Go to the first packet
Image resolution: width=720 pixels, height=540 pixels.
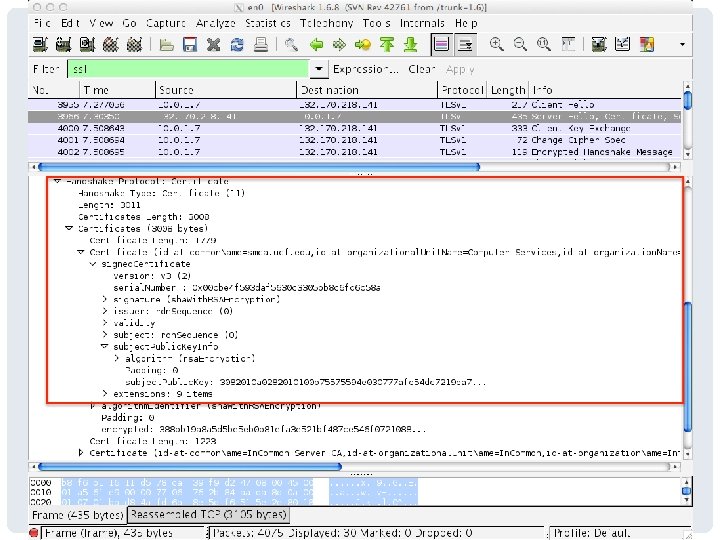(387, 45)
